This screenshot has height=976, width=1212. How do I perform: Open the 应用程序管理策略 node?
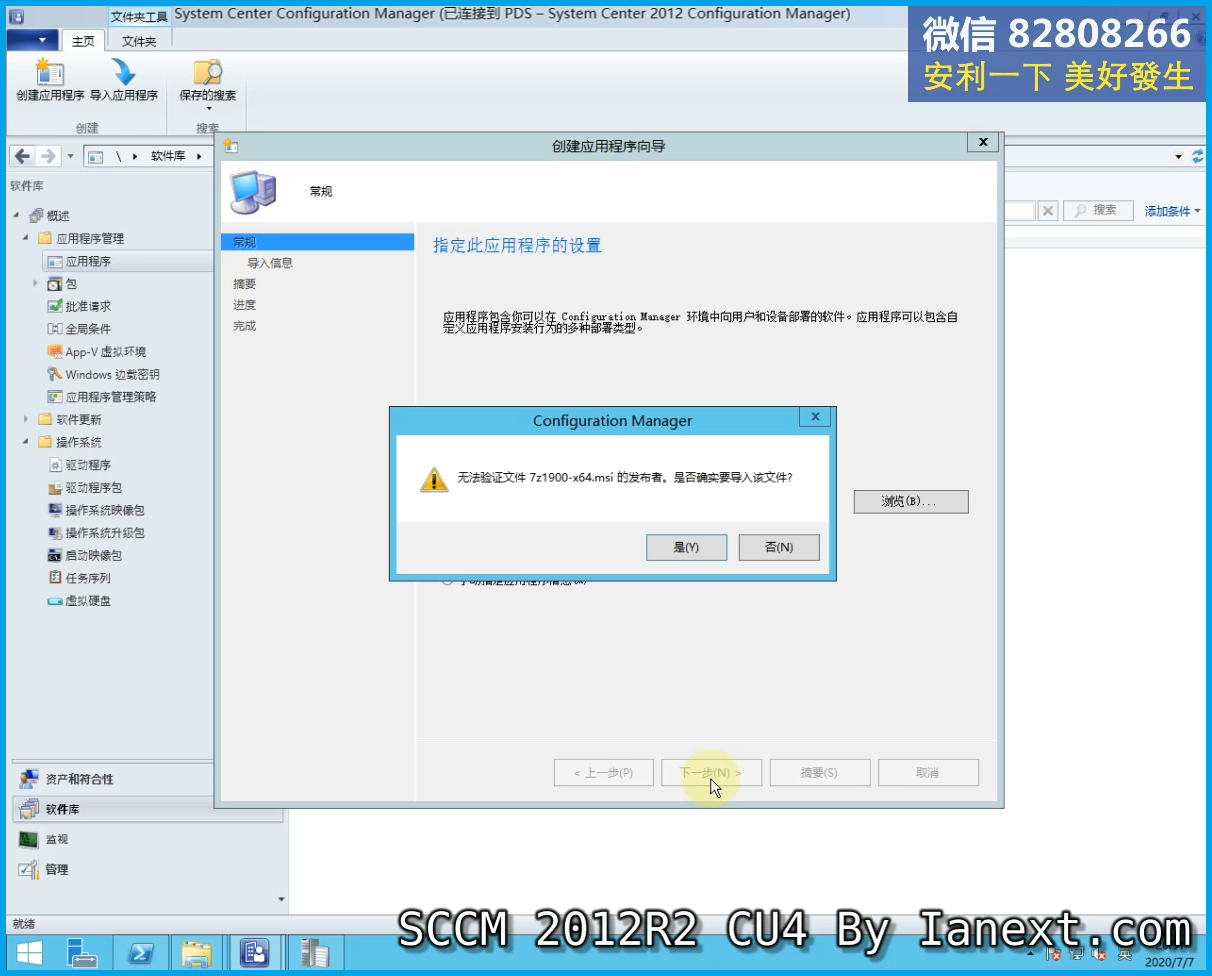tap(110, 397)
